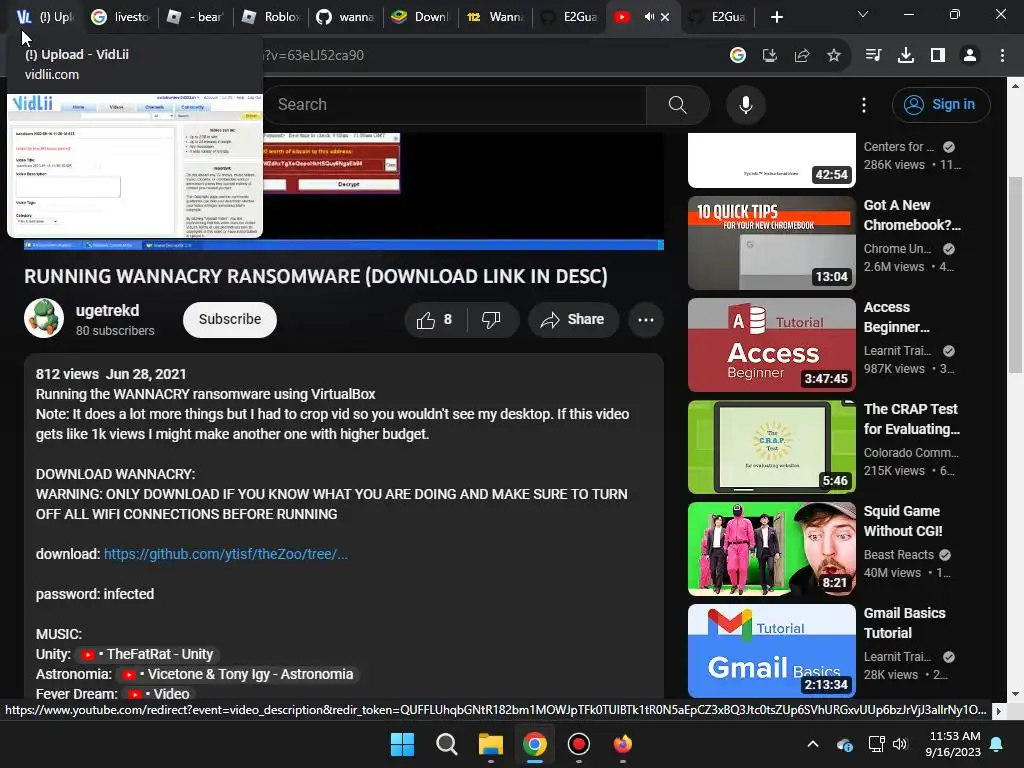Open File Explorer from taskbar

[490, 744]
